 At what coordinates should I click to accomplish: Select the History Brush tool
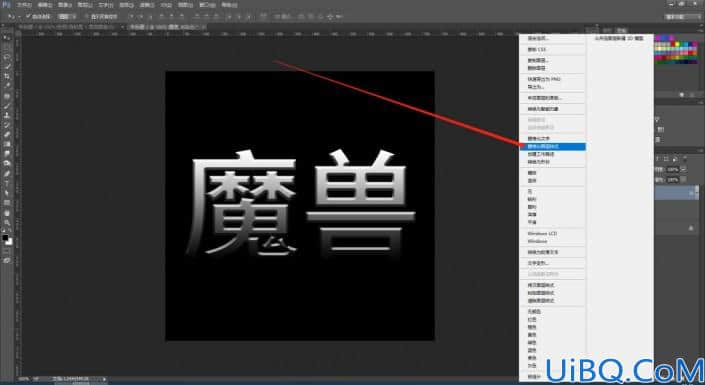(7, 125)
